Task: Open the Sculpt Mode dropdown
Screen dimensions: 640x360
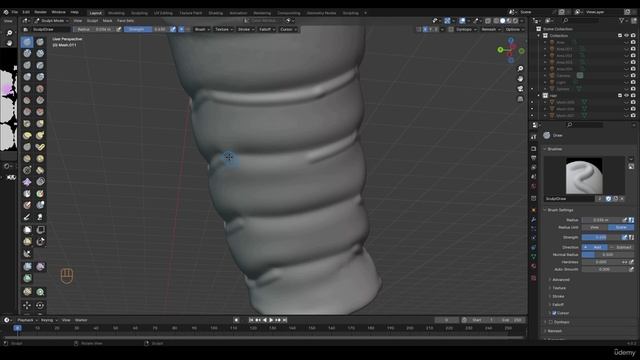Action: [x=51, y=21]
